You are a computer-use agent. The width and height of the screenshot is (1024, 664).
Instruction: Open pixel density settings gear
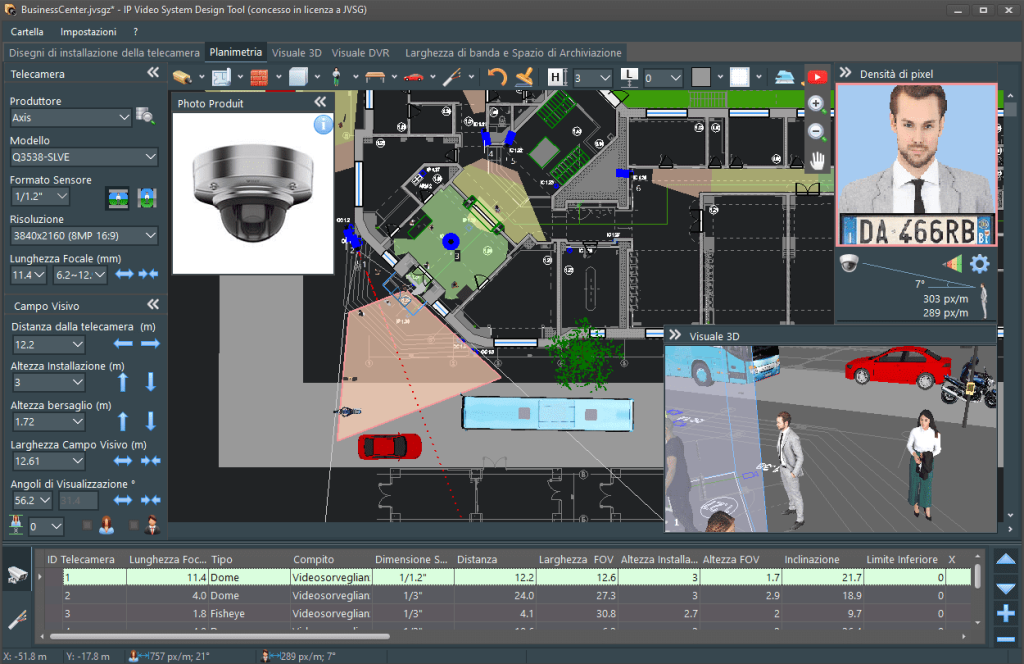point(980,264)
